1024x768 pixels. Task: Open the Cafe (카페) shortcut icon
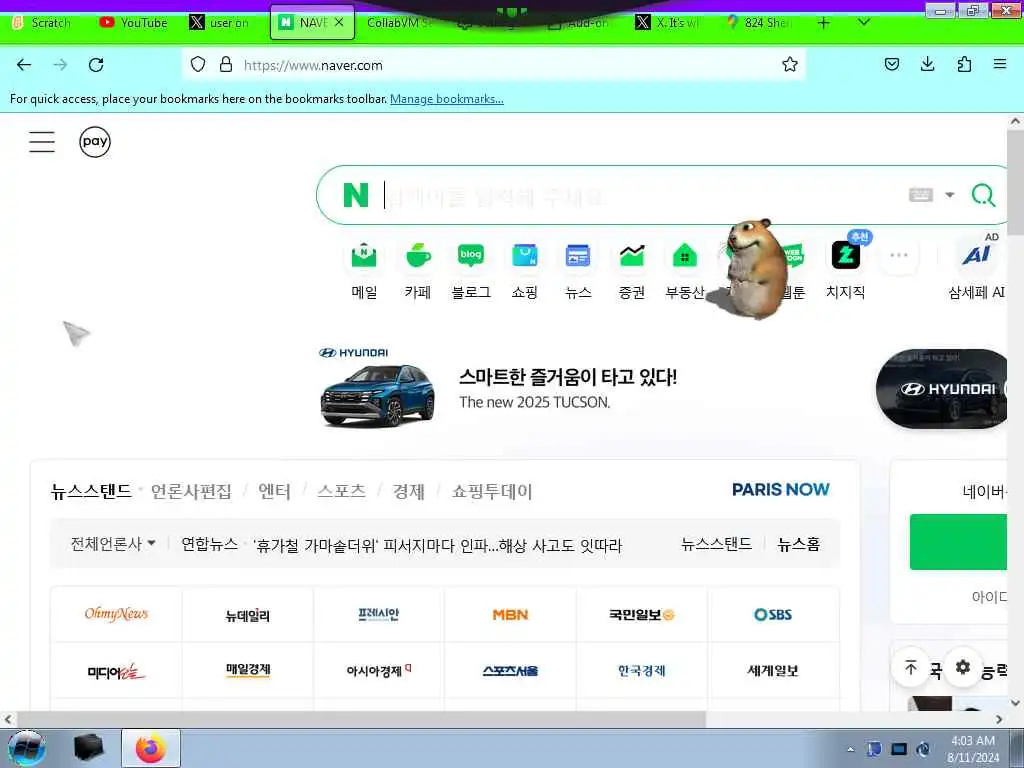(x=418, y=256)
